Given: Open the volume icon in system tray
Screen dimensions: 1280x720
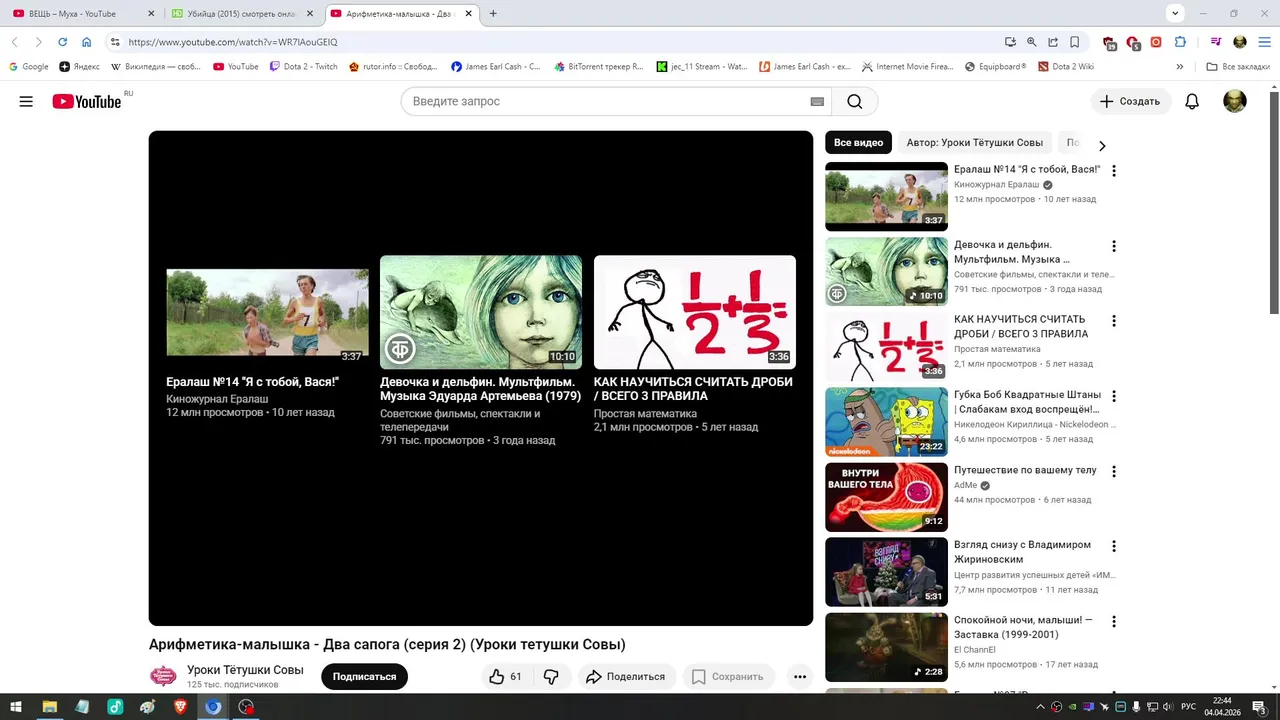Looking at the screenshot, I should 1168,707.
